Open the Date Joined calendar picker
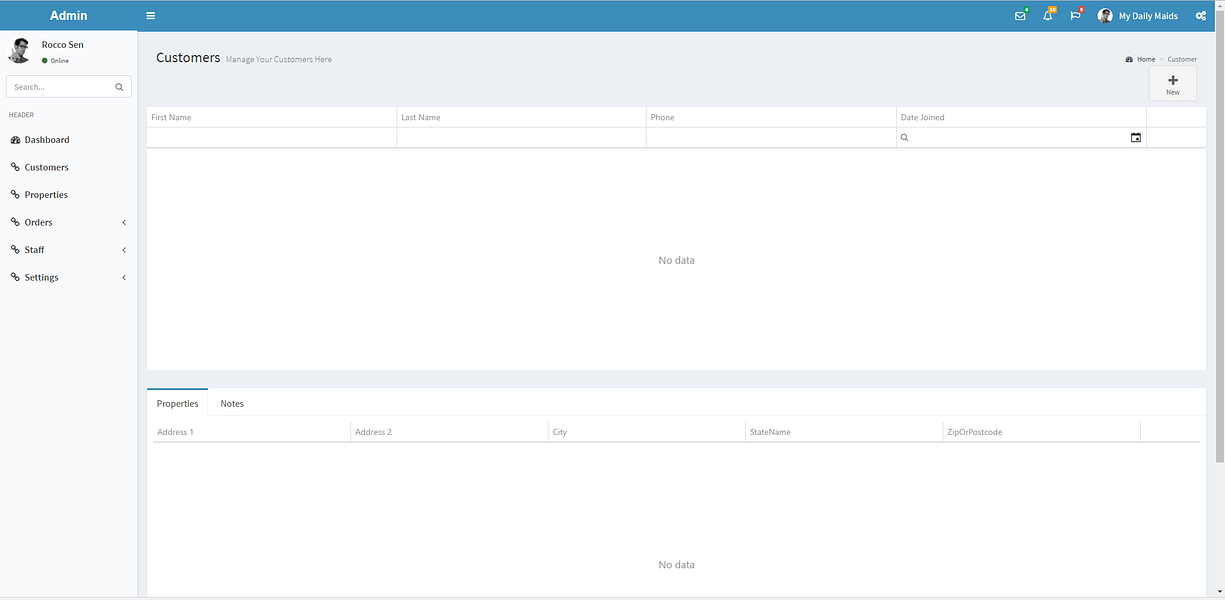The width and height of the screenshot is (1225, 600). [x=1136, y=138]
